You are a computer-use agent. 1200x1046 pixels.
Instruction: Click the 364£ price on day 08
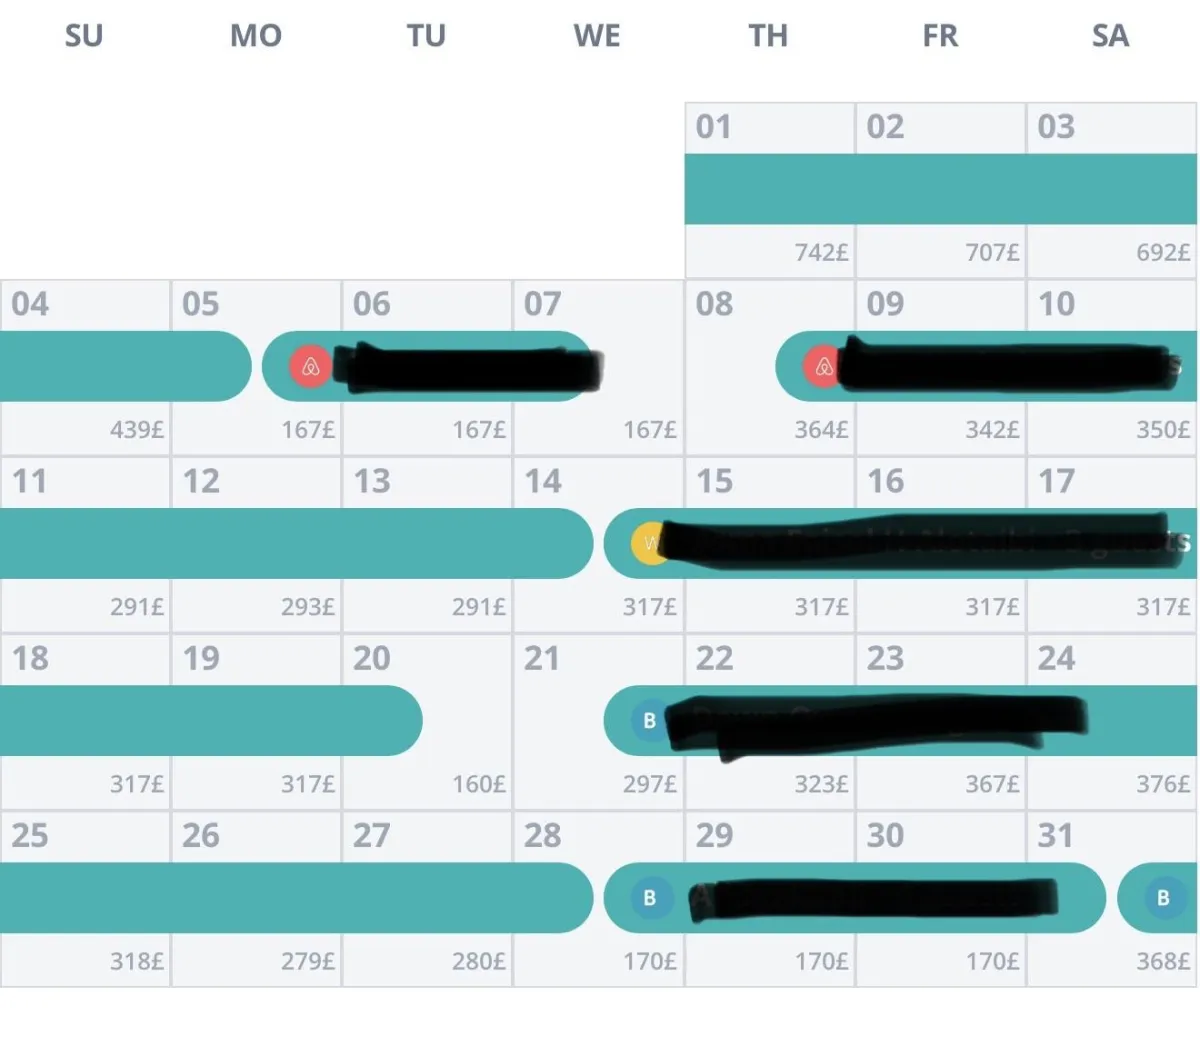[x=821, y=430]
